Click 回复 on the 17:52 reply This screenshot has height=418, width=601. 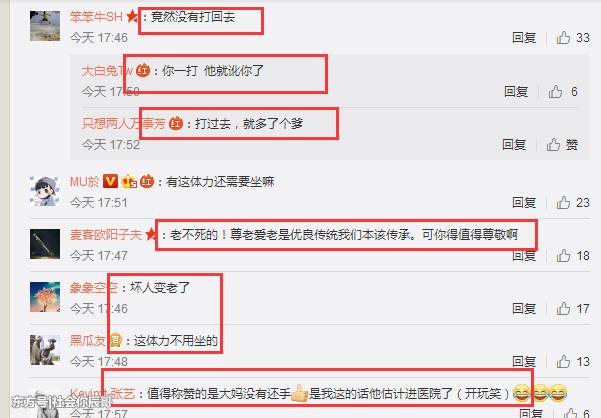pyautogui.click(x=514, y=144)
